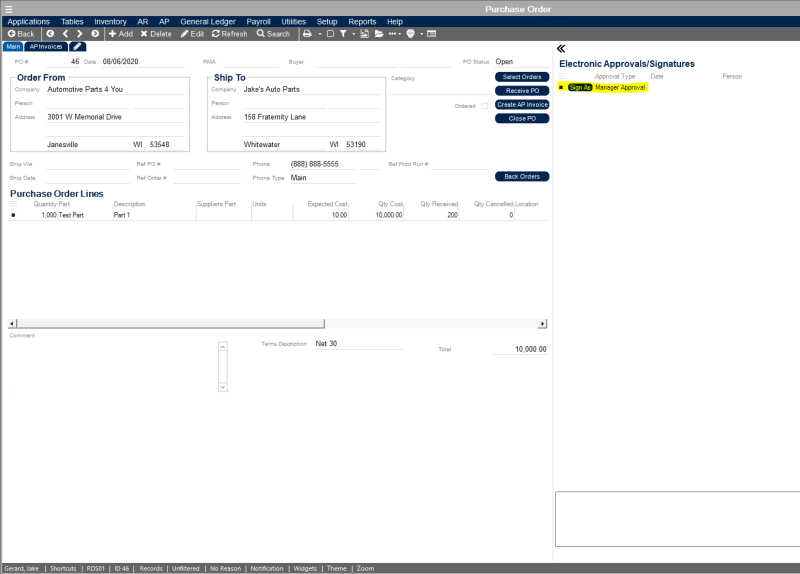
Task: Click the order lines scrollbar right arrow
Action: pos(542,323)
